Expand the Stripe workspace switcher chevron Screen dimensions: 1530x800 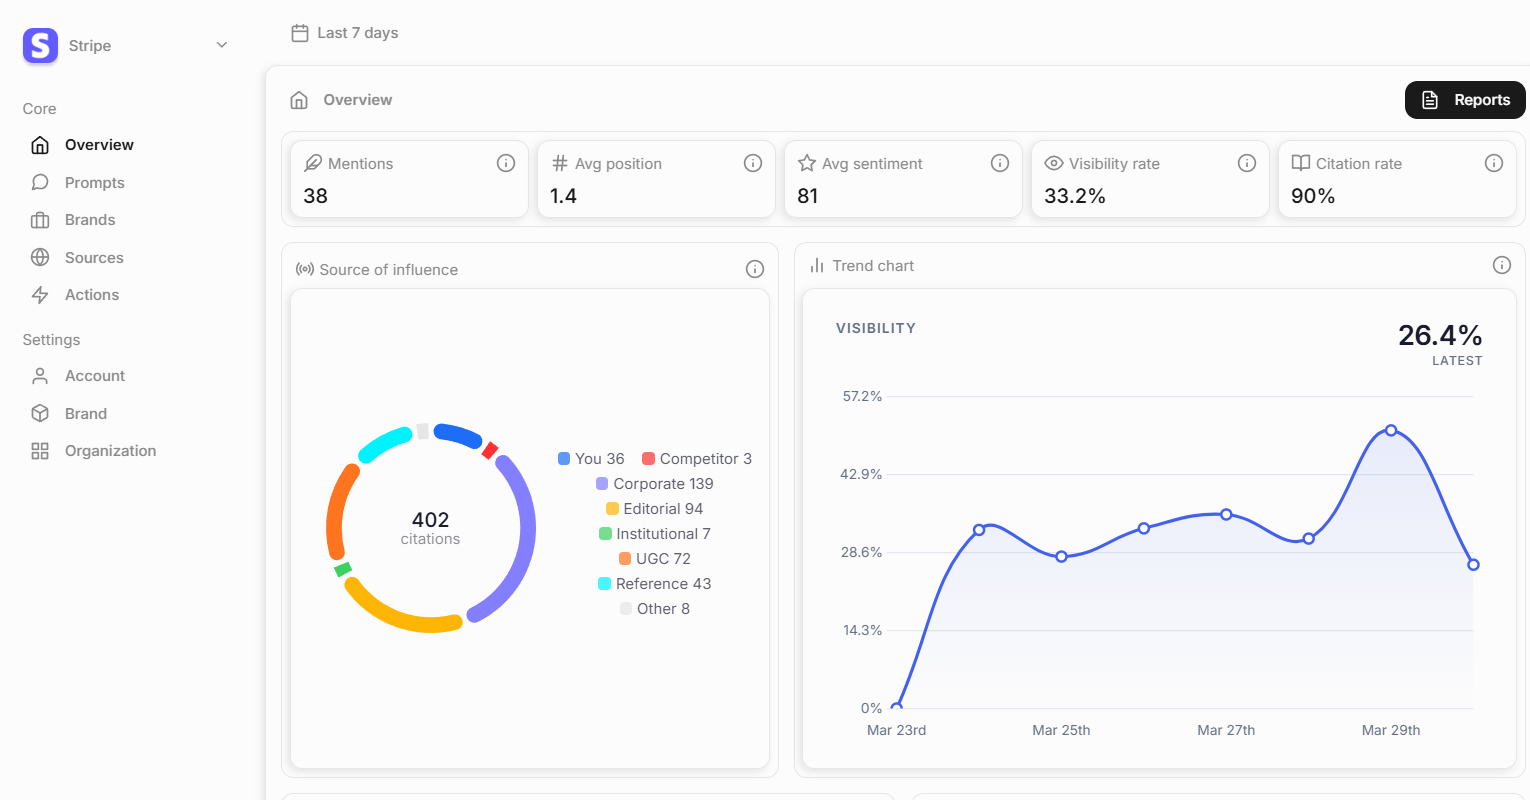(221, 45)
